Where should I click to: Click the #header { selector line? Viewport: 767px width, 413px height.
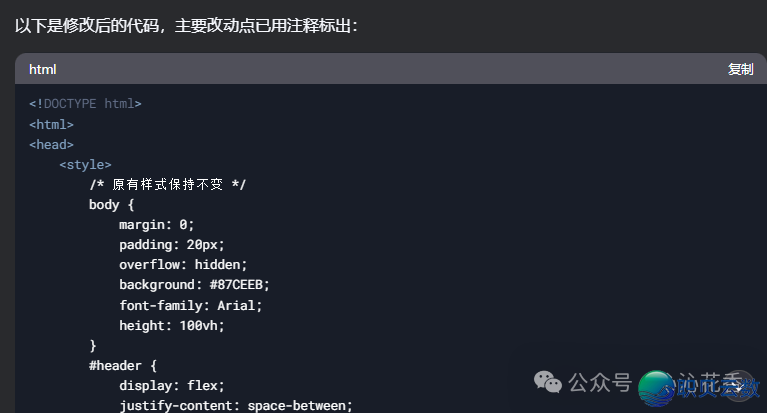point(123,366)
